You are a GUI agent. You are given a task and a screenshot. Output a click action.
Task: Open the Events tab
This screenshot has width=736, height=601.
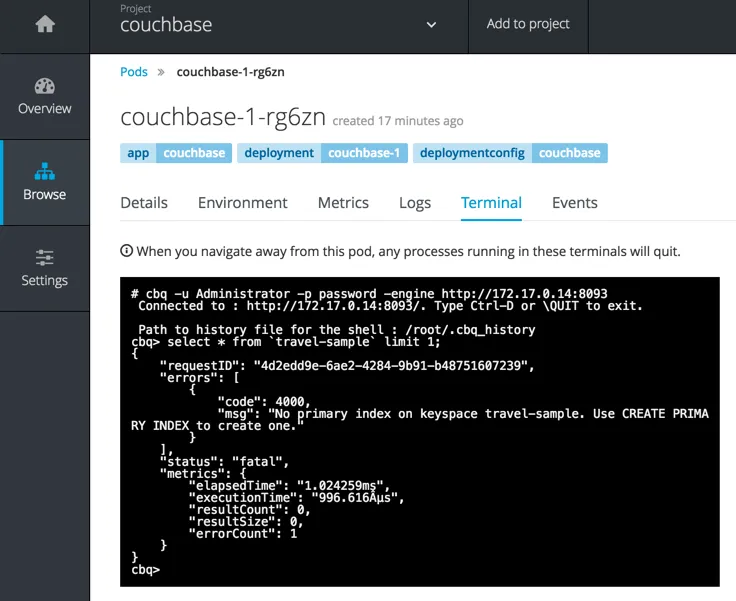pyautogui.click(x=574, y=202)
